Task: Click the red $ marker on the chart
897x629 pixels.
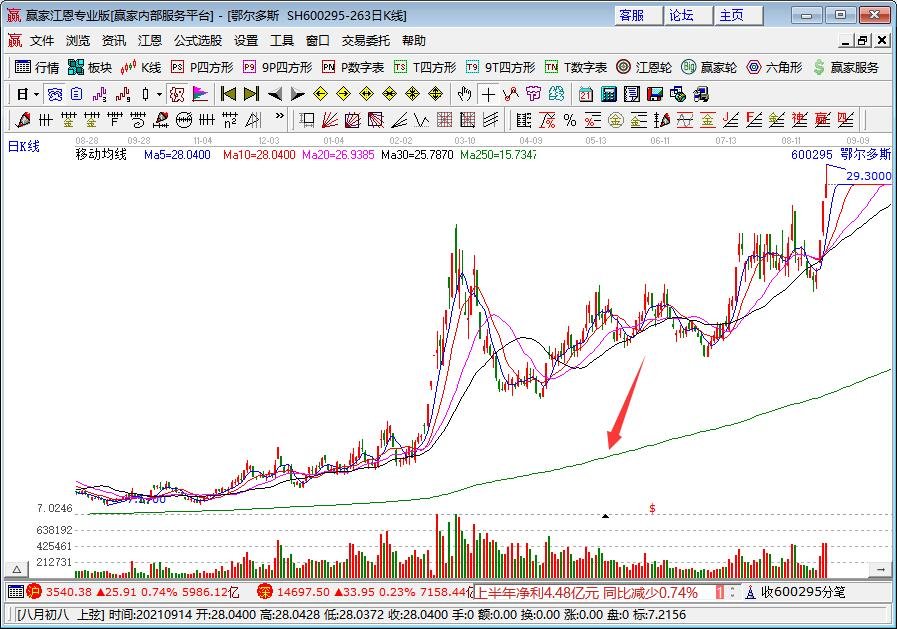Action: coord(652,508)
